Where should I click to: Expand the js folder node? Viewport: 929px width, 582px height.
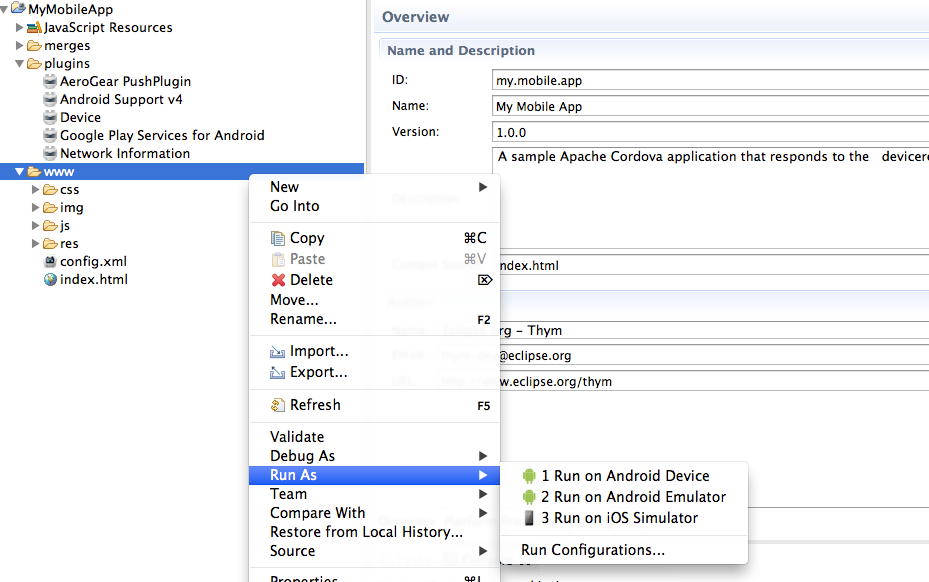pyautogui.click(x=36, y=226)
